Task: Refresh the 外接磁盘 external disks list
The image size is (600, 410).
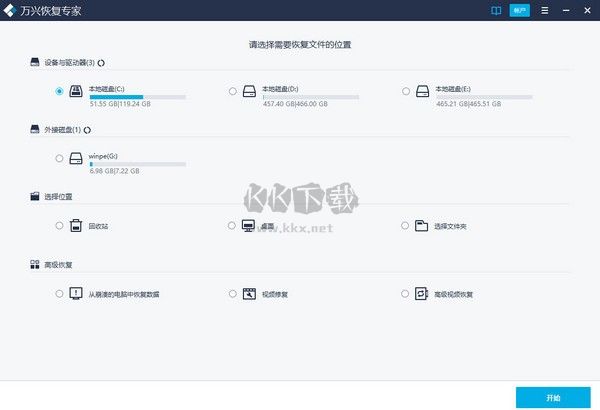Action: click(87, 129)
